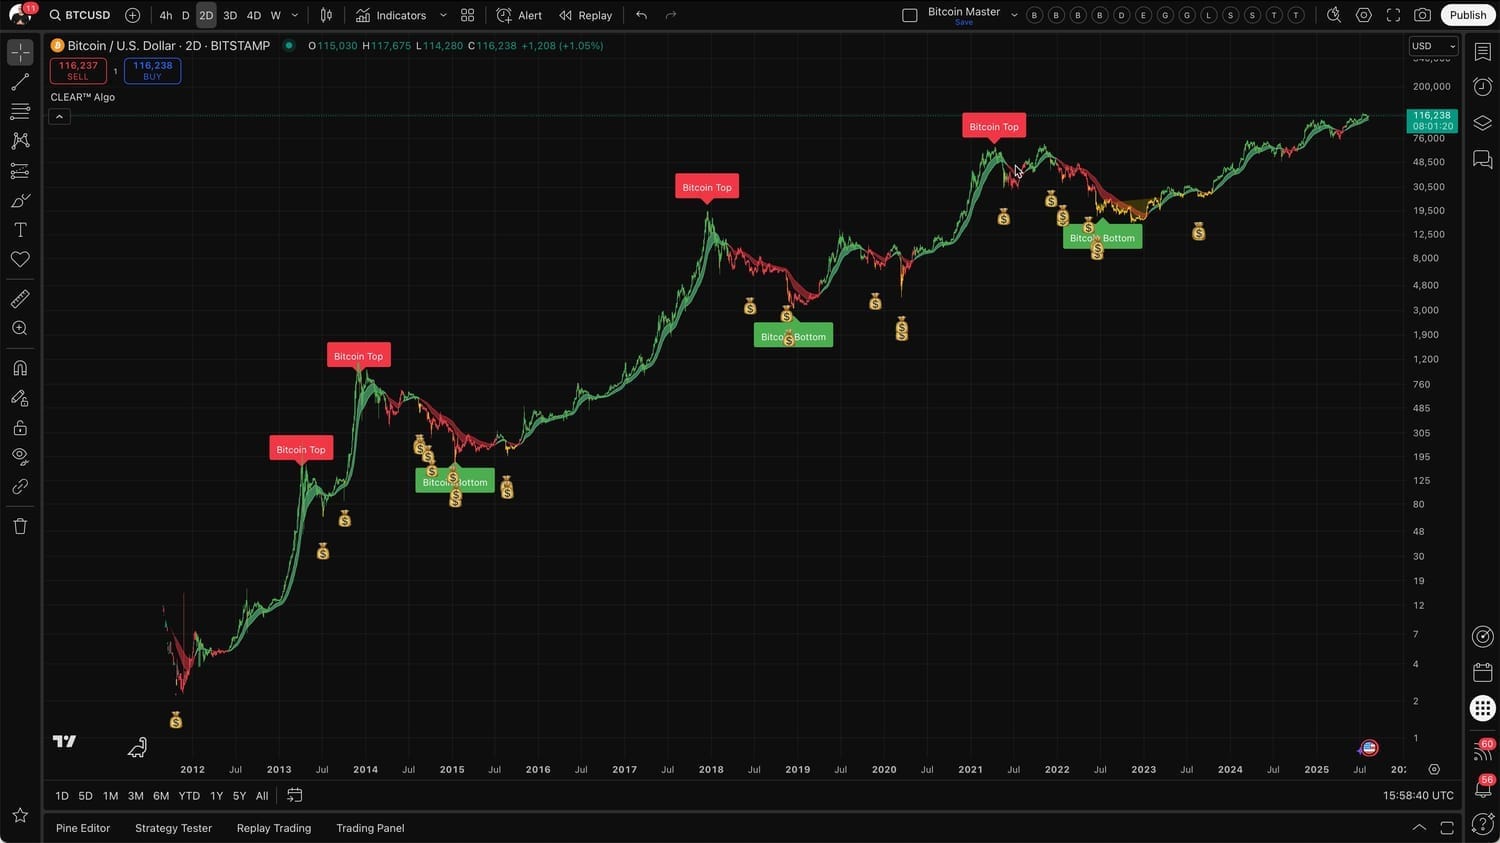Expand the Indicators favorites chevron
The width and height of the screenshot is (1500, 843).
click(443, 15)
